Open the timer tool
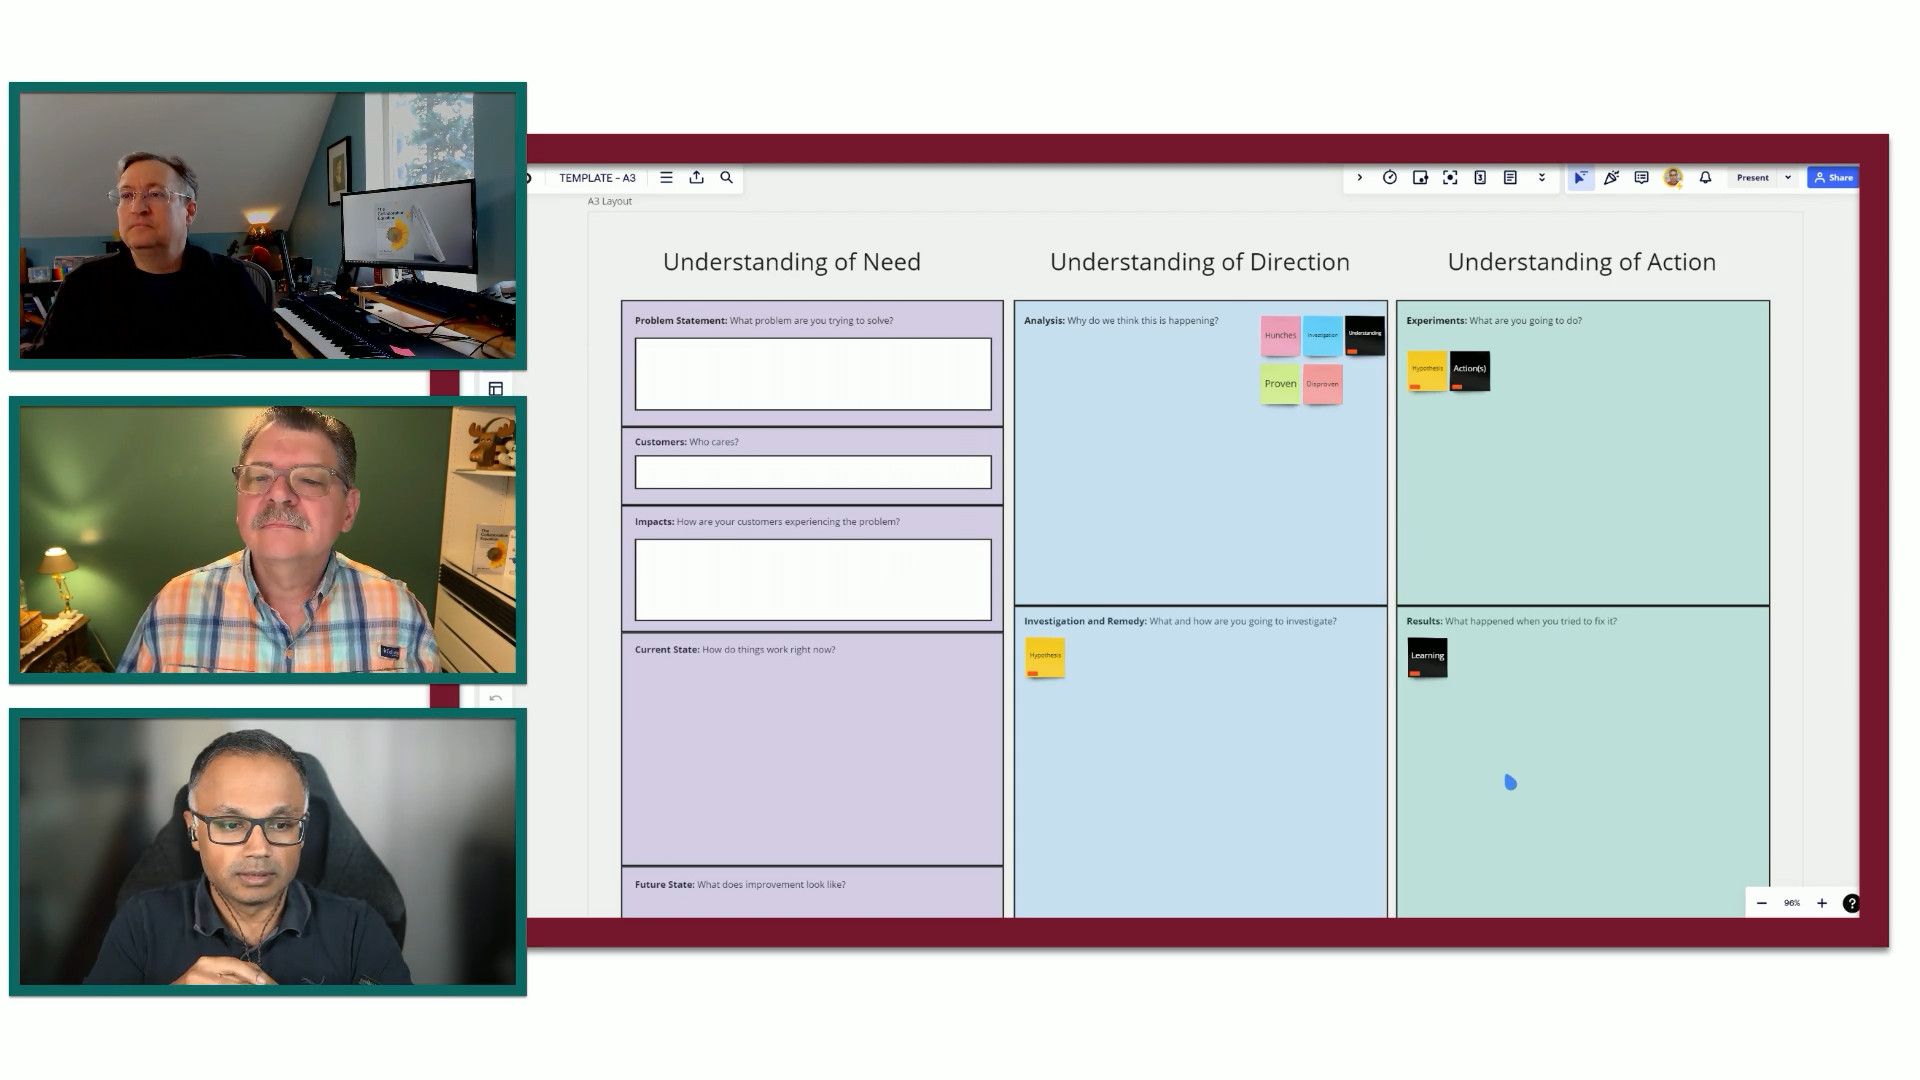The height and width of the screenshot is (1080, 1920). click(1389, 178)
